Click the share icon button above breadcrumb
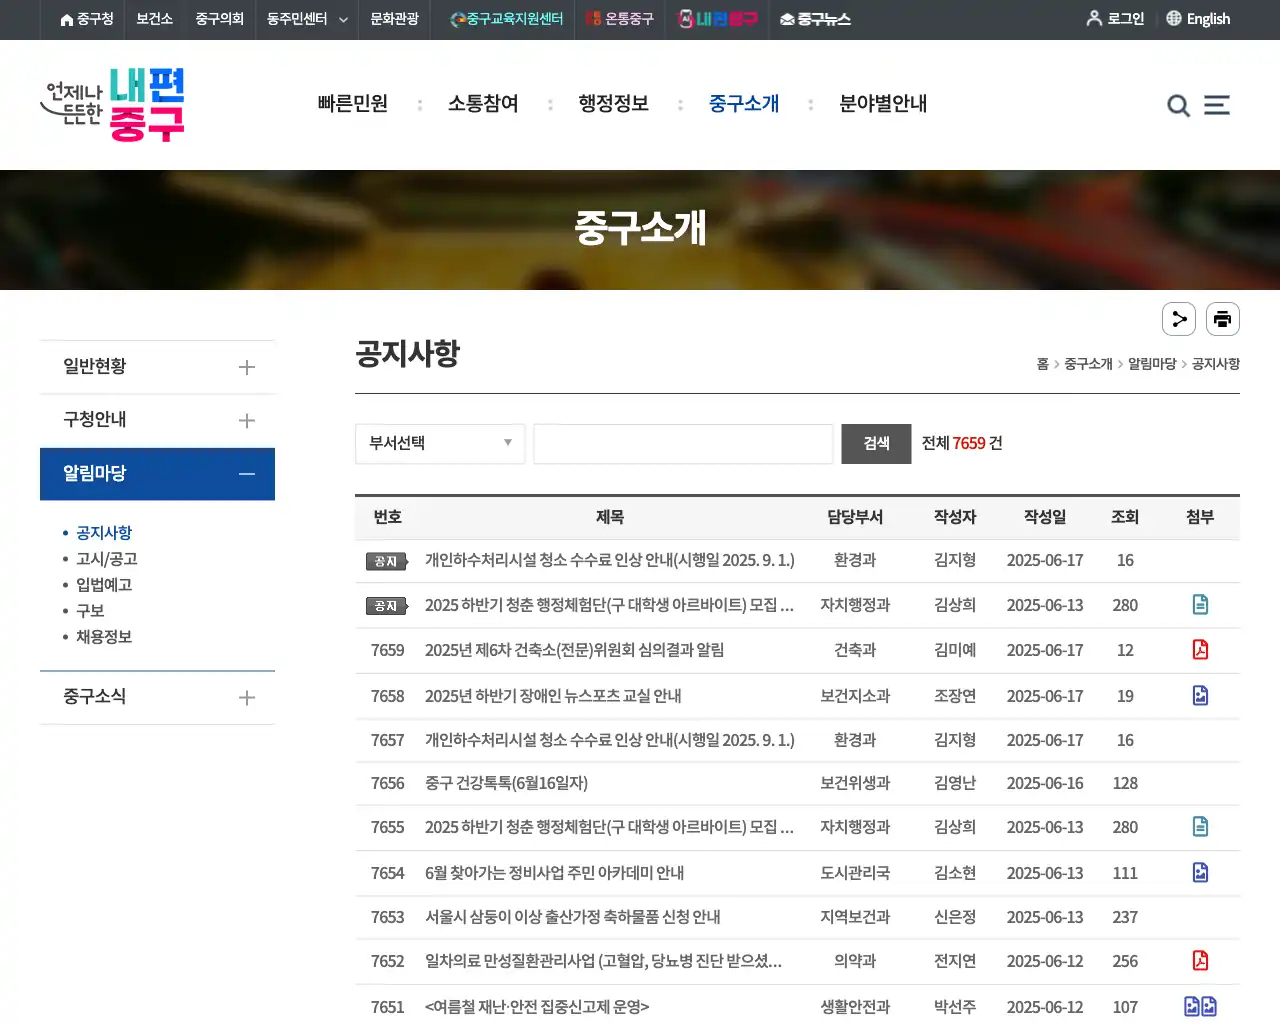The height and width of the screenshot is (1024, 1280). (1179, 319)
